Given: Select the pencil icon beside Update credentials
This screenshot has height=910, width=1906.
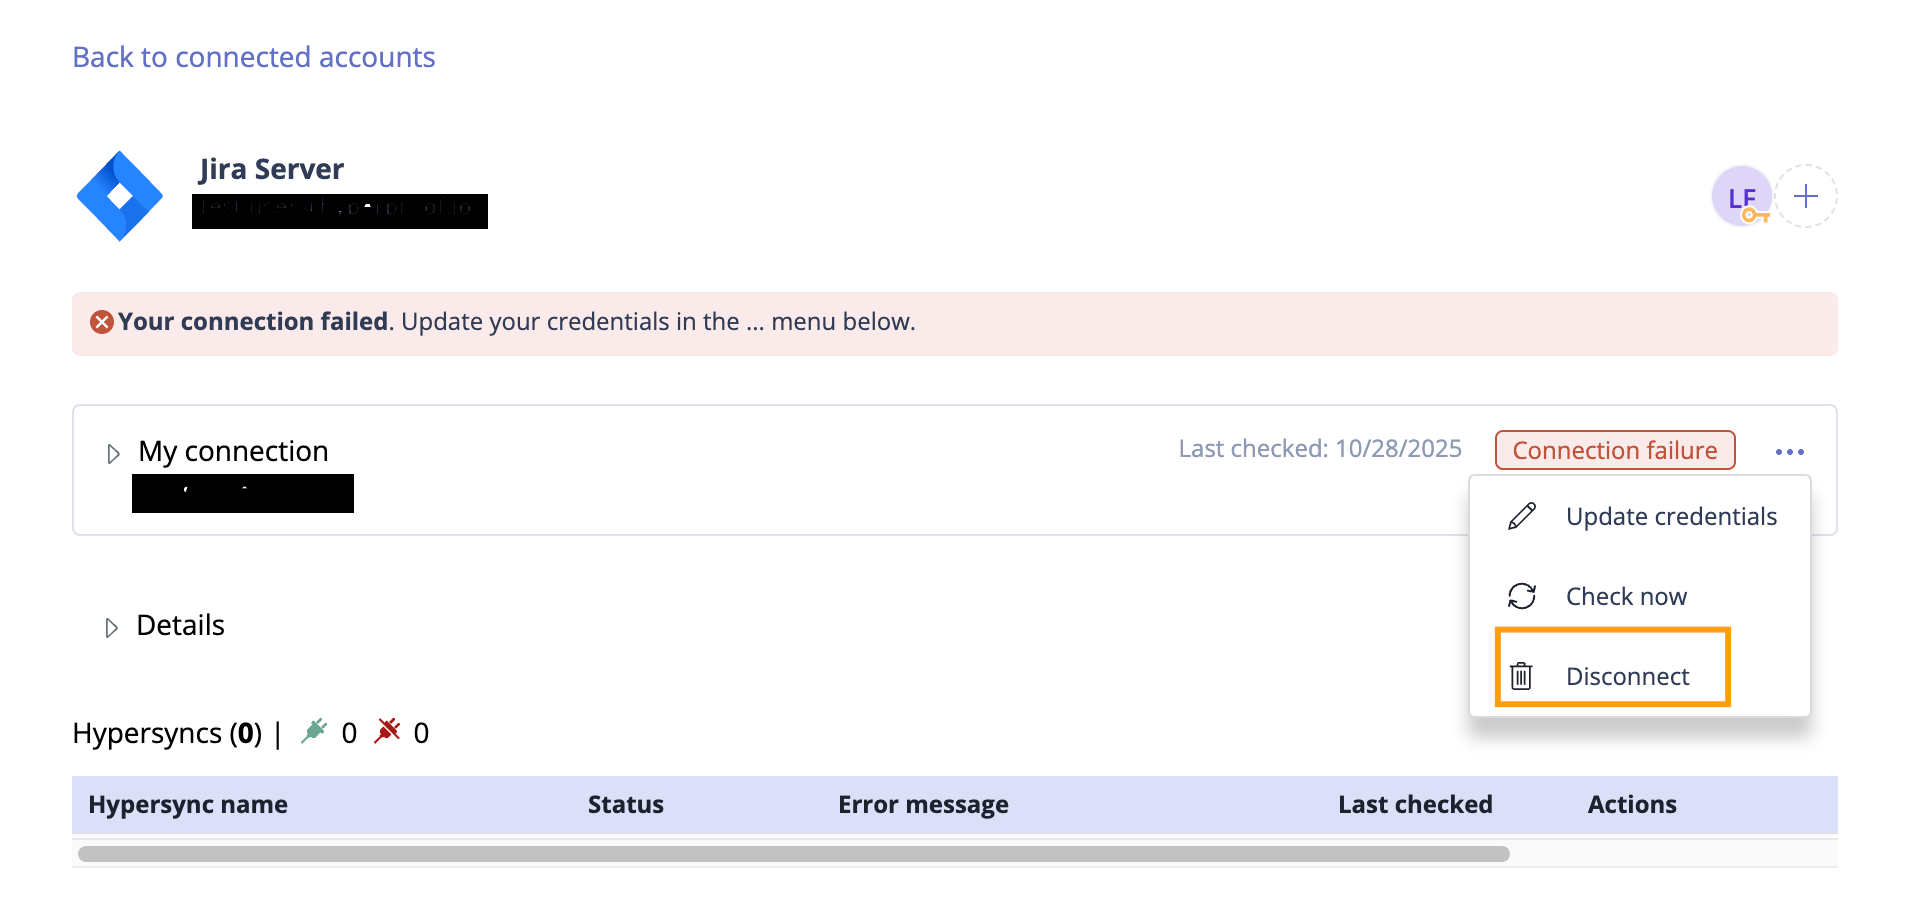Looking at the screenshot, I should tap(1521, 516).
